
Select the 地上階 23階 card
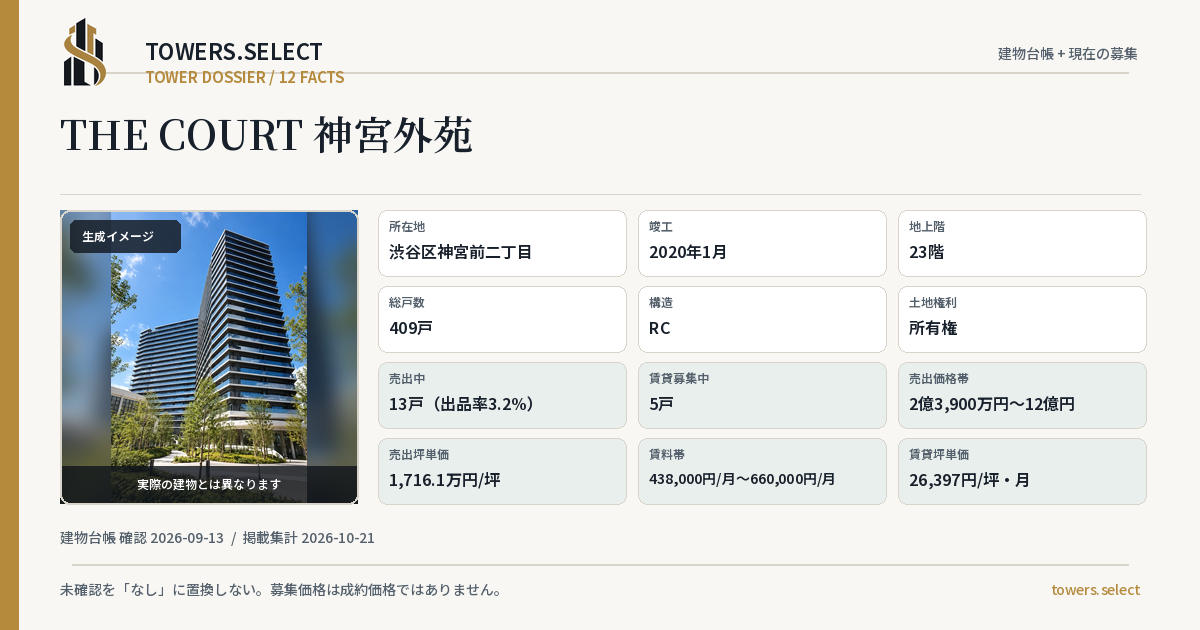(x=1022, y=243)
